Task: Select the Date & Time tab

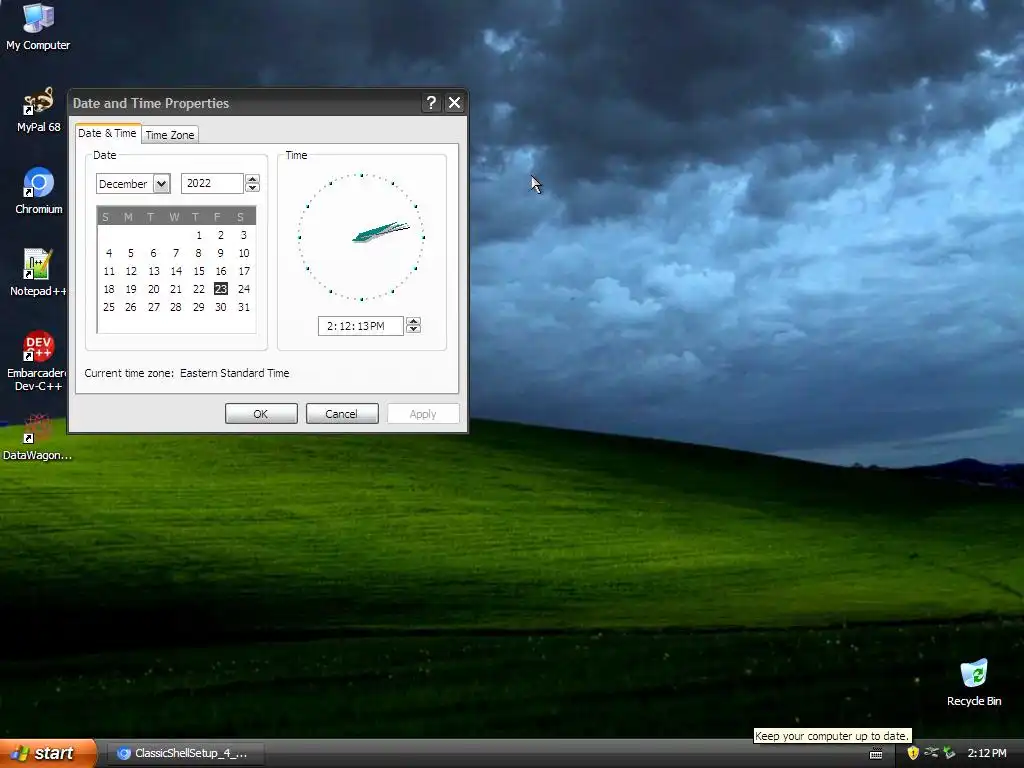Action: (108, 133)
